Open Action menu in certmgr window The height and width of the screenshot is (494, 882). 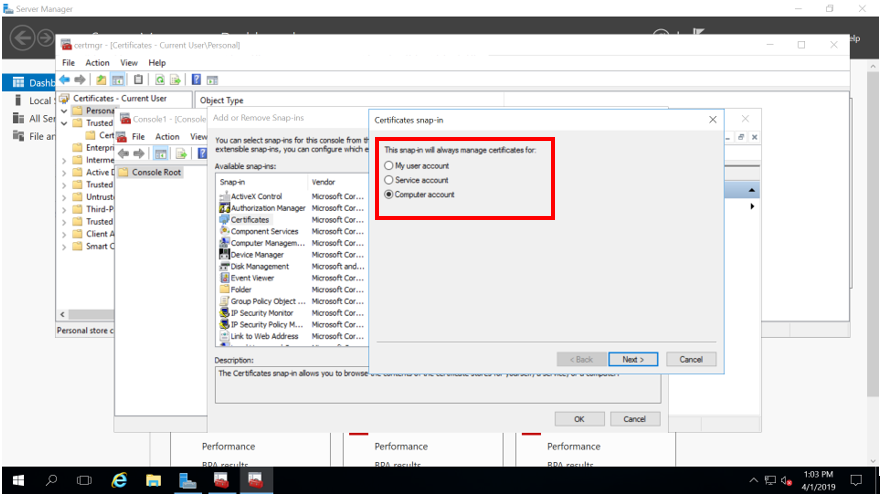coord(97,62)
